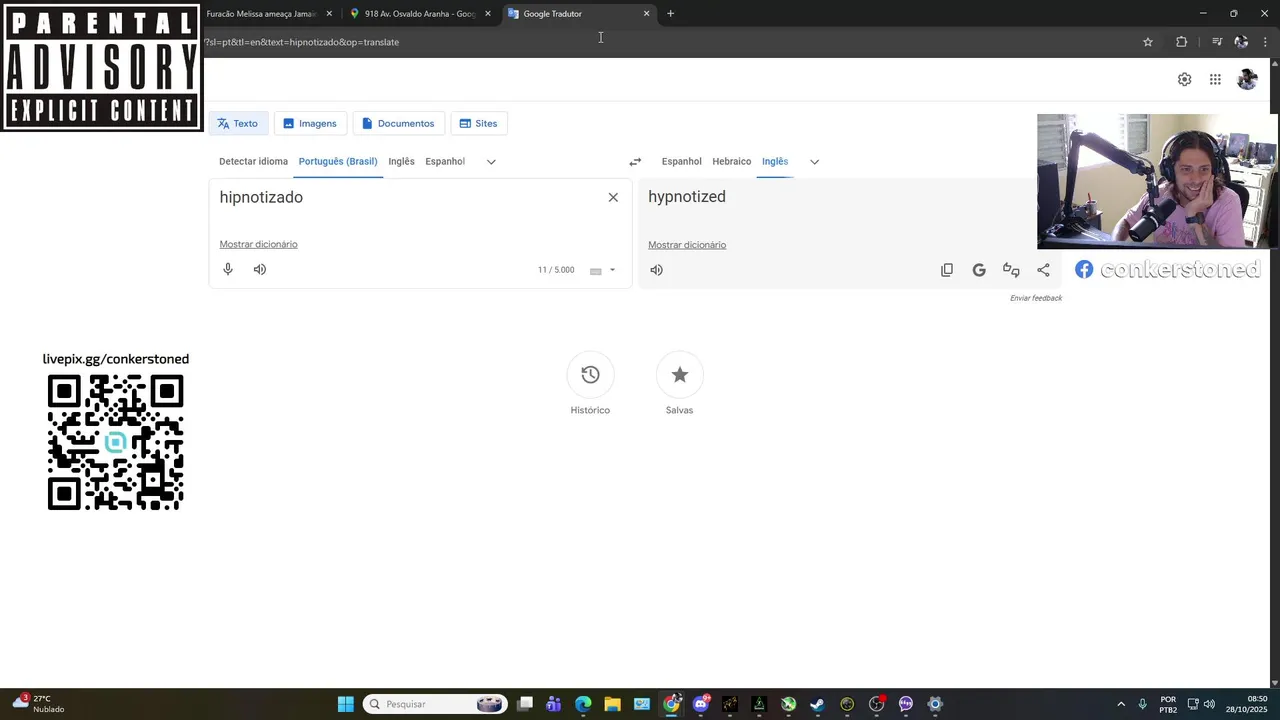
Task: Select Detectar idioma as source language
Action: tap(253, 161)
